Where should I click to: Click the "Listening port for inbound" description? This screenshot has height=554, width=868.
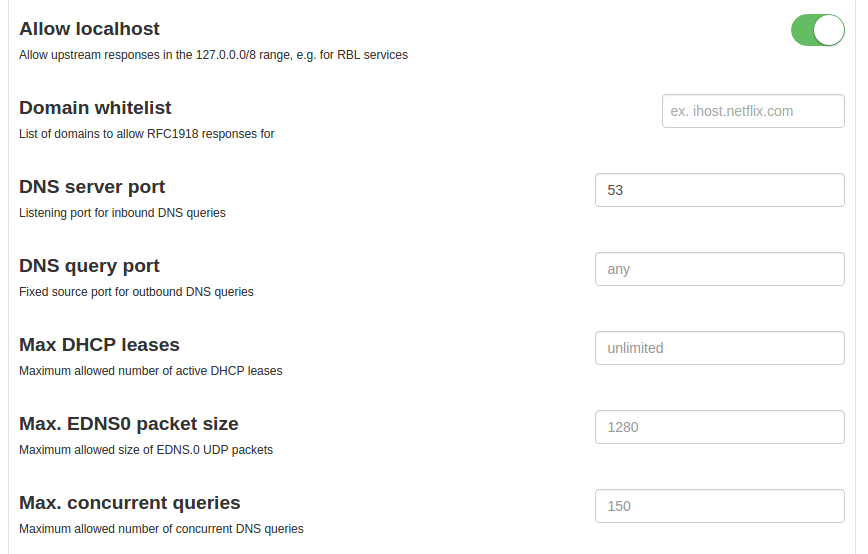click(122, 213)
